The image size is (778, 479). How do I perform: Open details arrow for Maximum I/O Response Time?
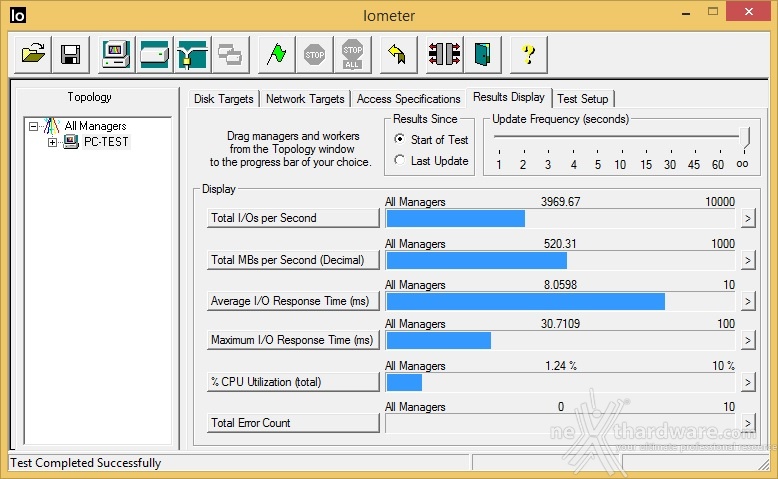tap(748, 340)
